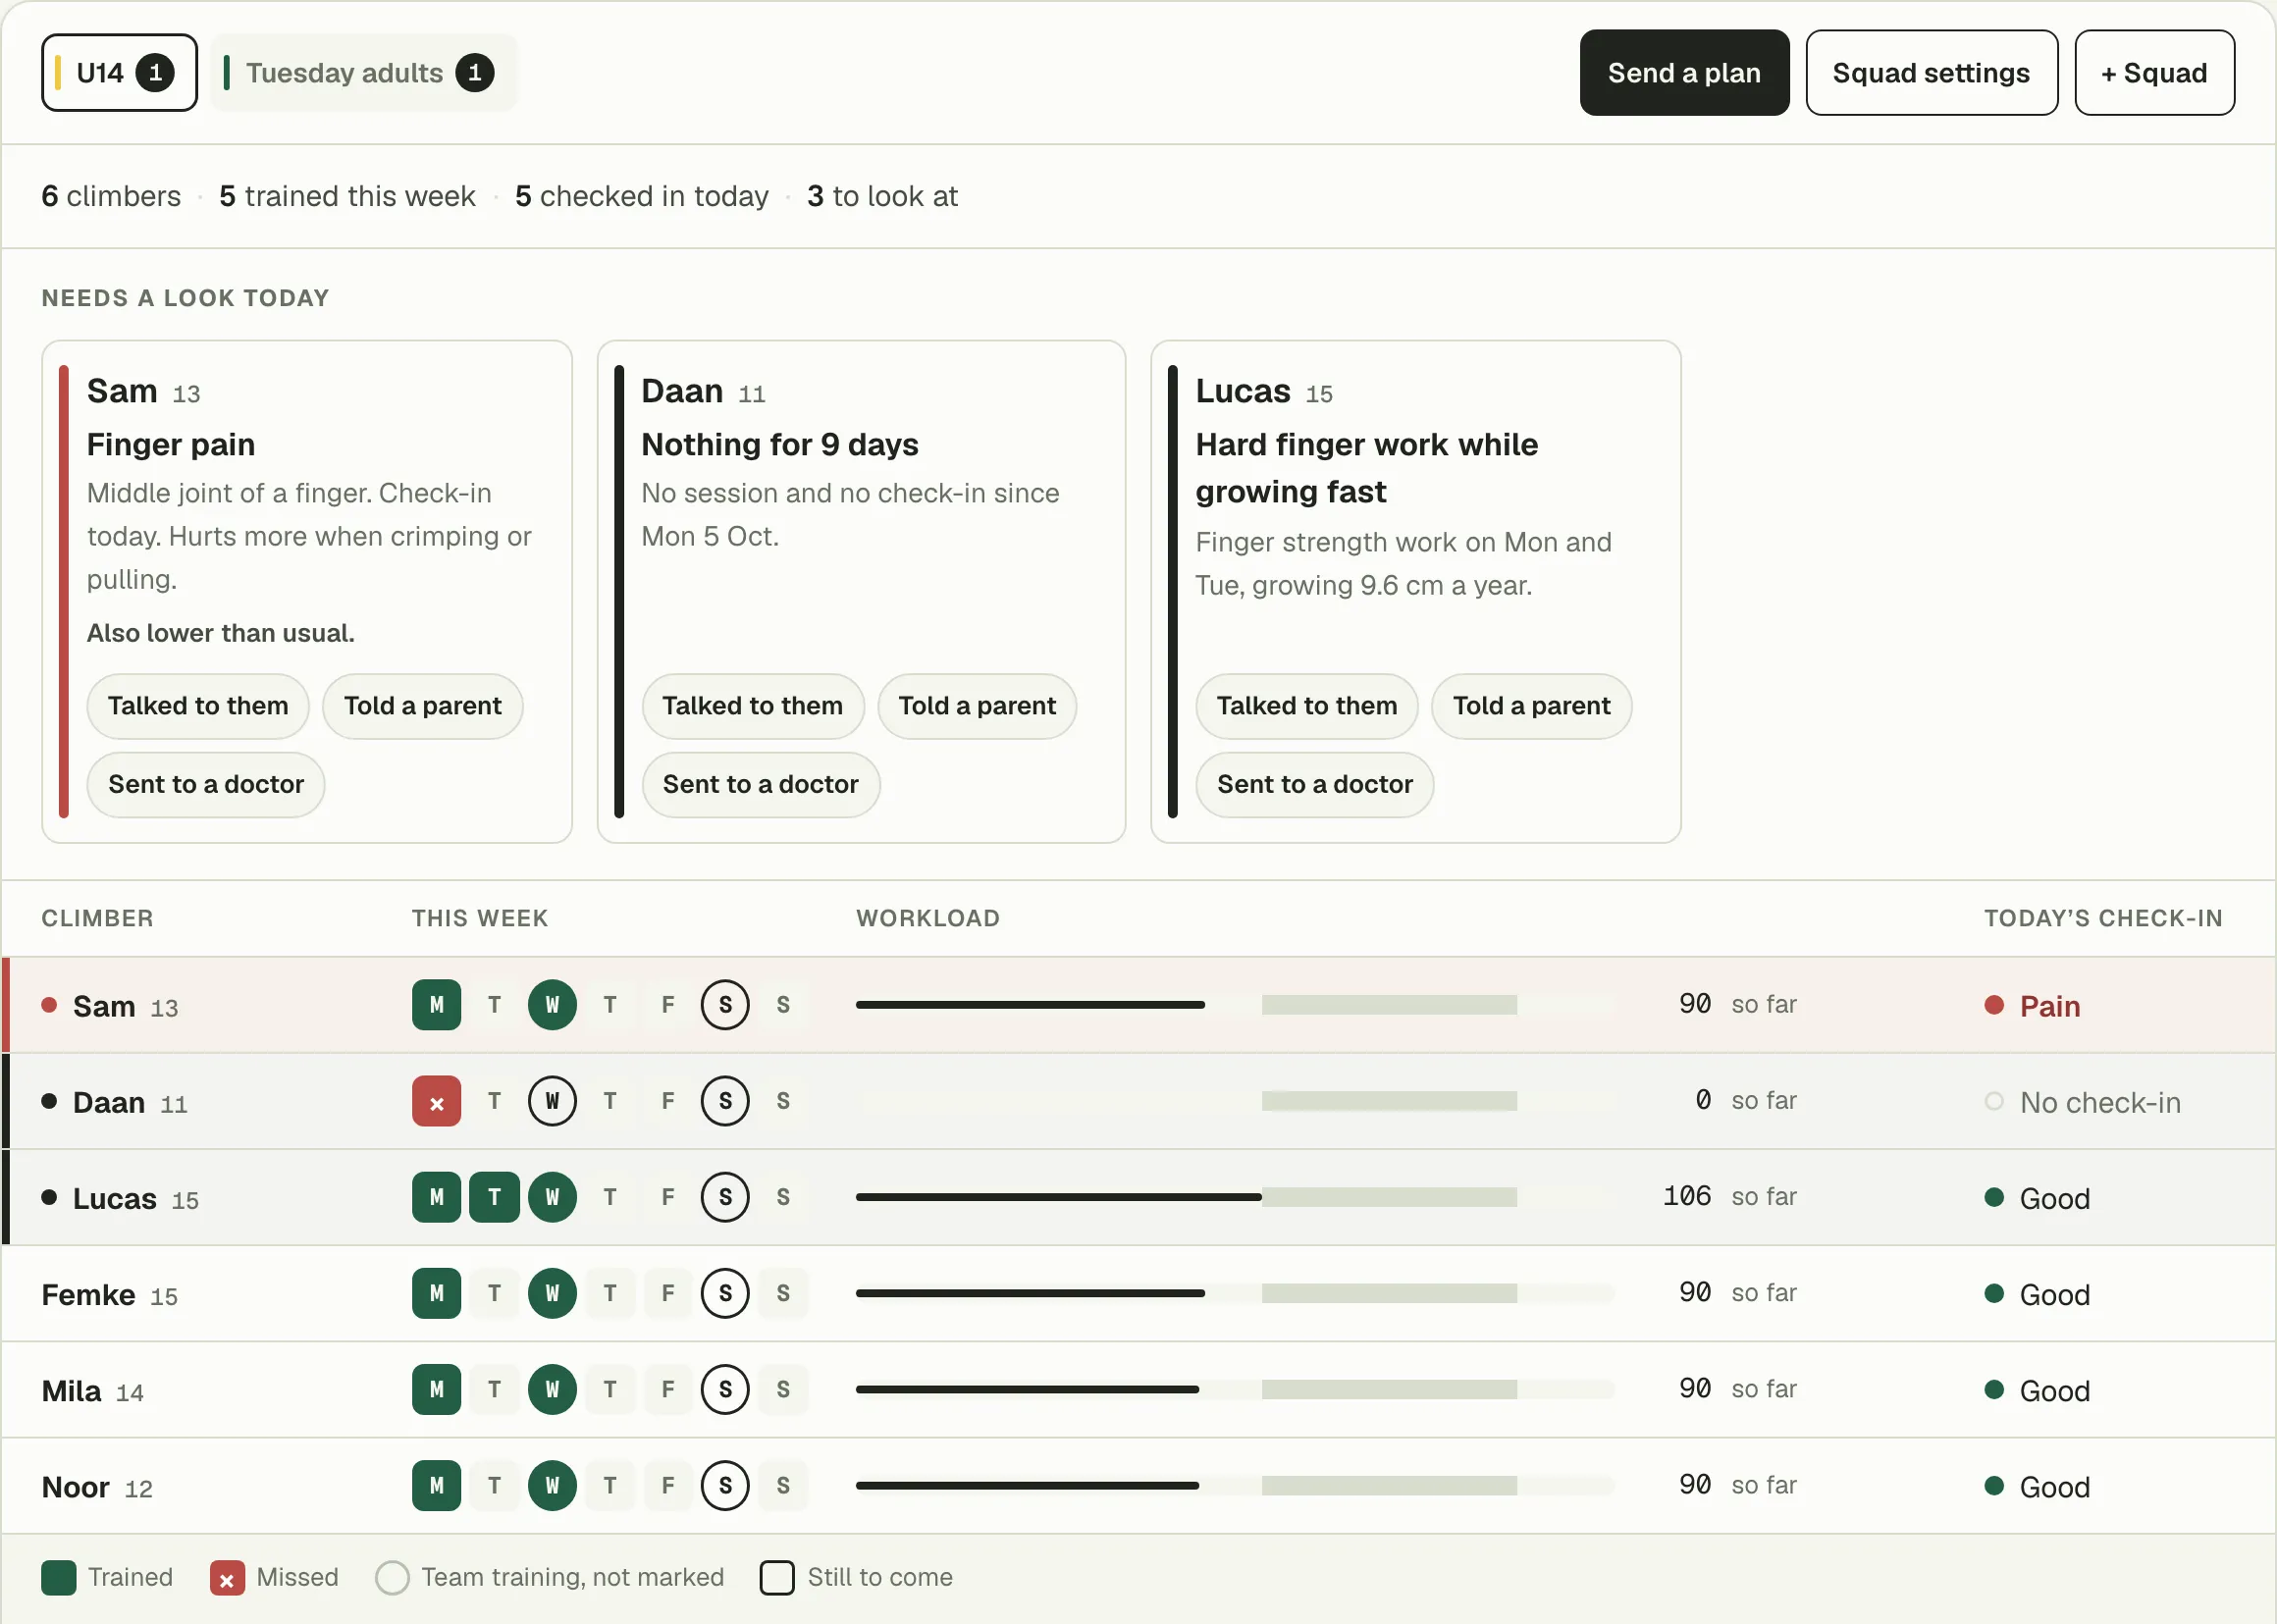Open Sam's row in the climber table
The height and width of the screenshot is (1624, 2277).
tap(1138, 1005)
